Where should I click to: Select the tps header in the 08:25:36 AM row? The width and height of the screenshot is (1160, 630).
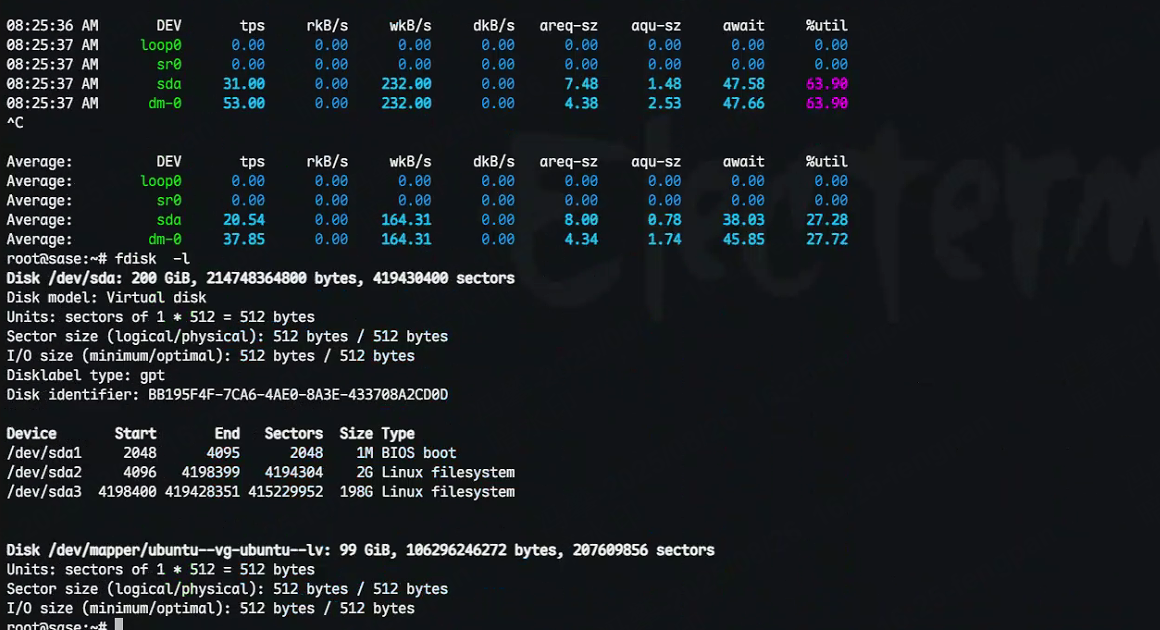pyautogui.click(x=252, y=26)
